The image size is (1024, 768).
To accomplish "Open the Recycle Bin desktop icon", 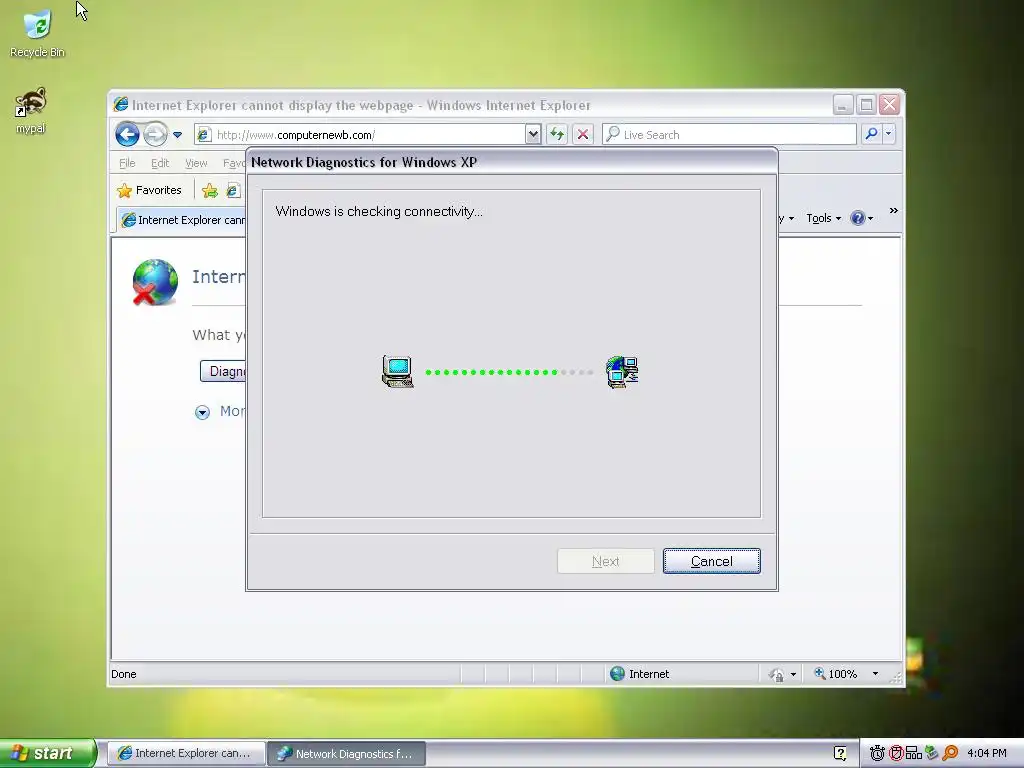I will click(x=37, y=33).
